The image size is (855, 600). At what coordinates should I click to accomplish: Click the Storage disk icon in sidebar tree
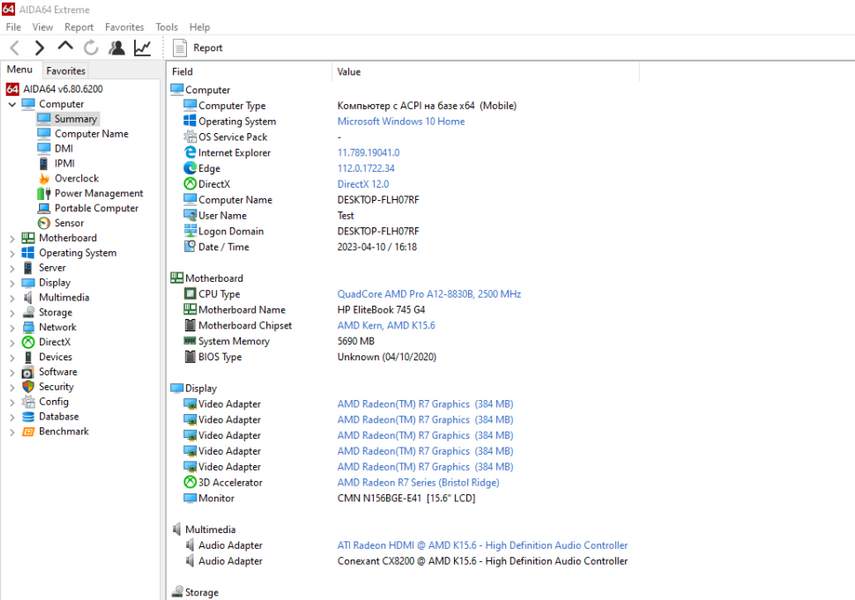(x=28, y=313)
